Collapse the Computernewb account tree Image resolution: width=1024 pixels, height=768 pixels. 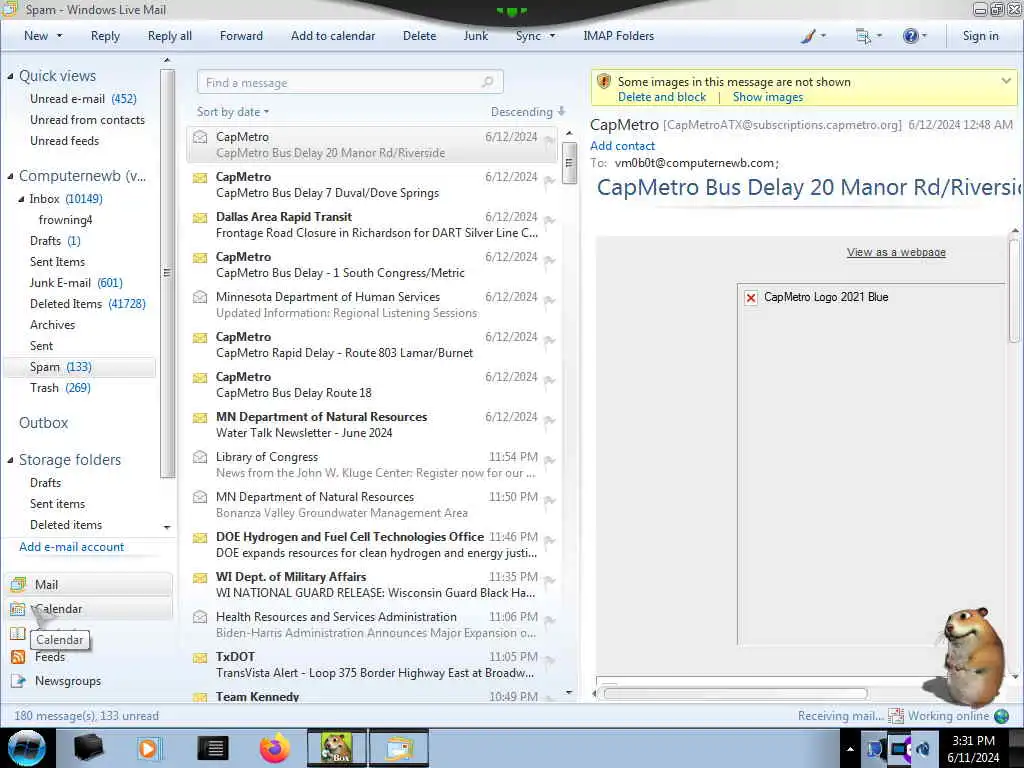[x=10, y=176]
